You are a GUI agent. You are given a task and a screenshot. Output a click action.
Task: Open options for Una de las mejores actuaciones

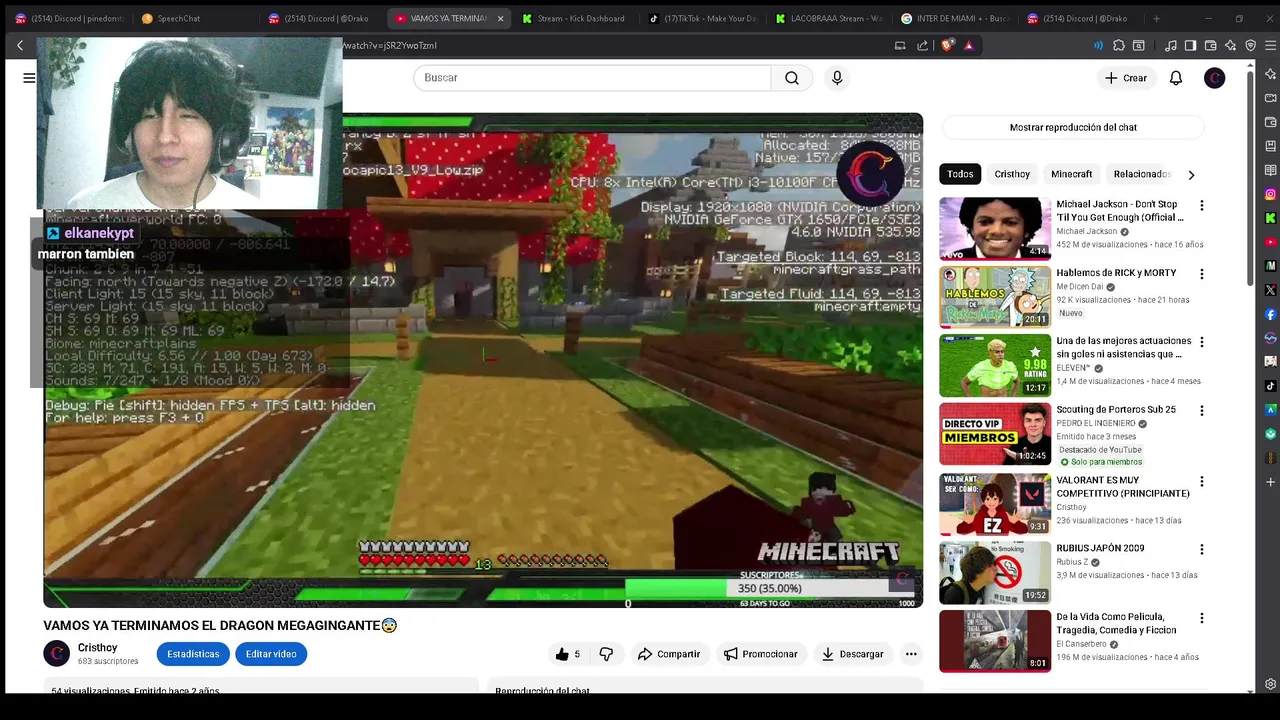(x=1202, y=342)
